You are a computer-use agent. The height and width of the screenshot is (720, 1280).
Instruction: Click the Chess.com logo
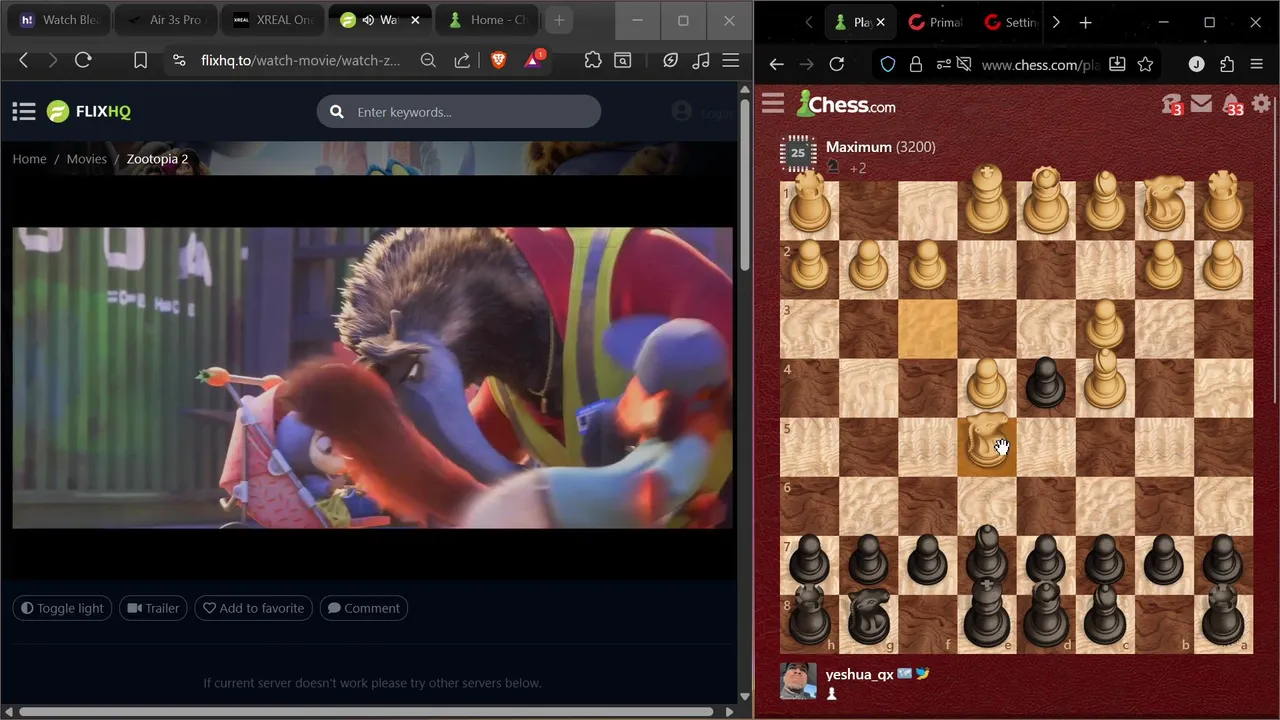click(846, 104)
